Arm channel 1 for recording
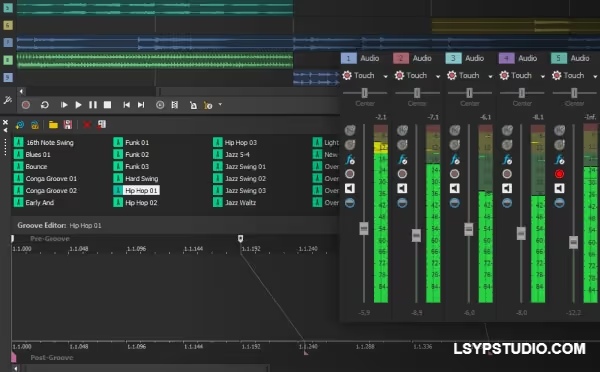 click(350, 174)
